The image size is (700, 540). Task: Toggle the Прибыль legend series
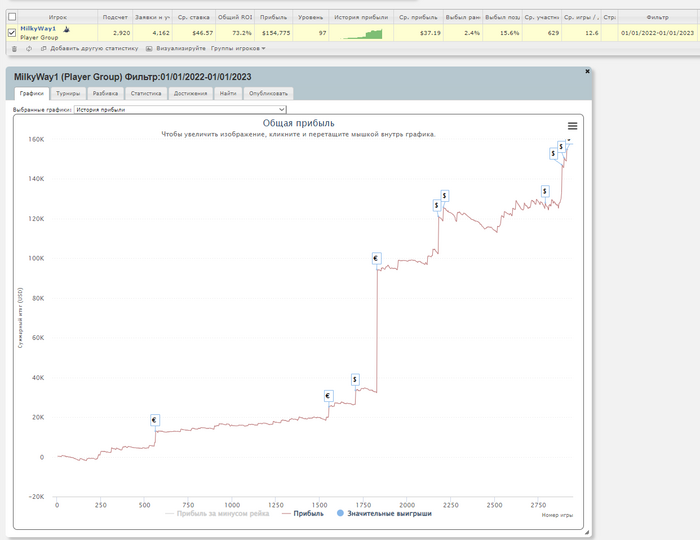click(303, 514)
